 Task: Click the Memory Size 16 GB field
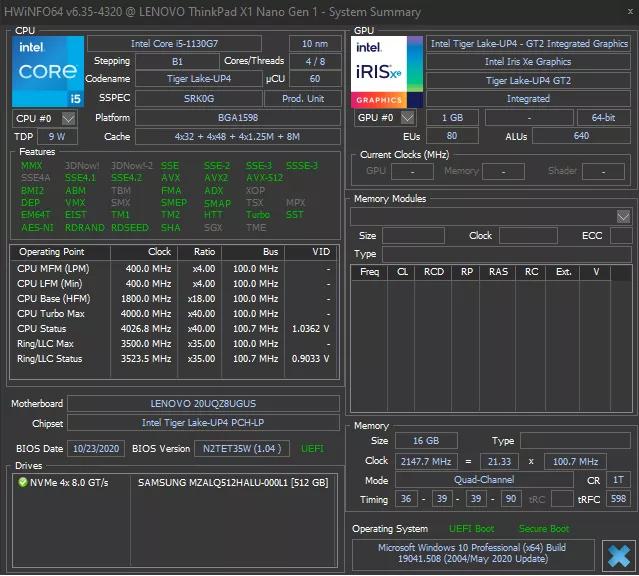(x=426, y=441)
